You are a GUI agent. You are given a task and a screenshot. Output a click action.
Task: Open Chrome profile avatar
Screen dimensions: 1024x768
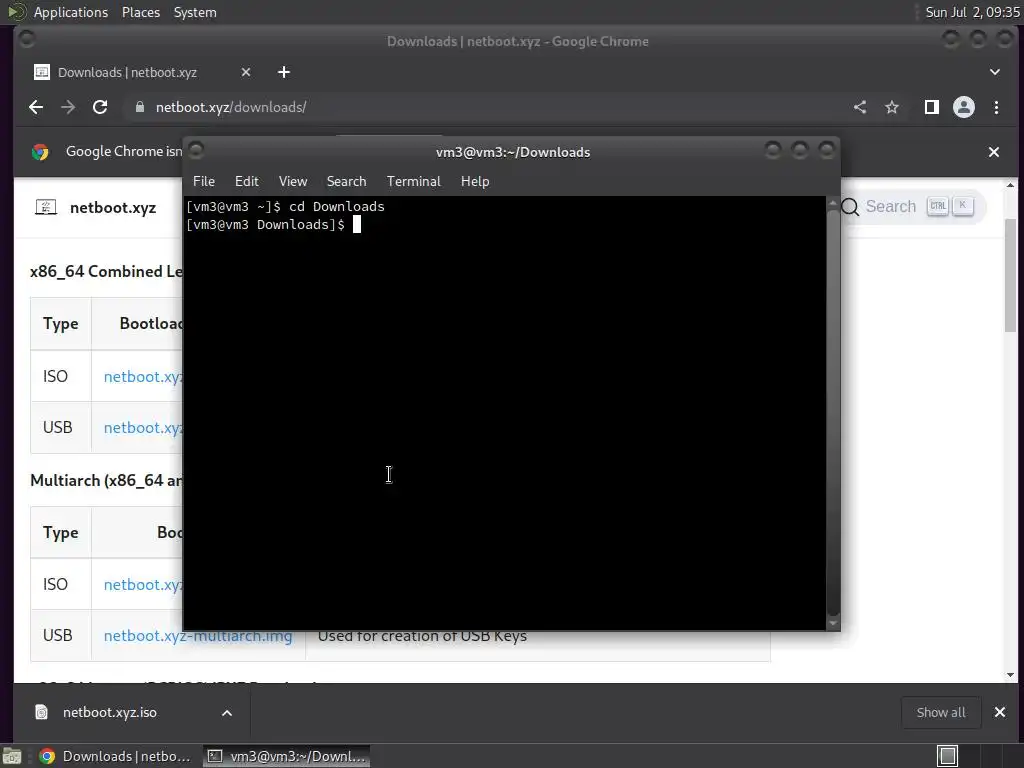964,107
